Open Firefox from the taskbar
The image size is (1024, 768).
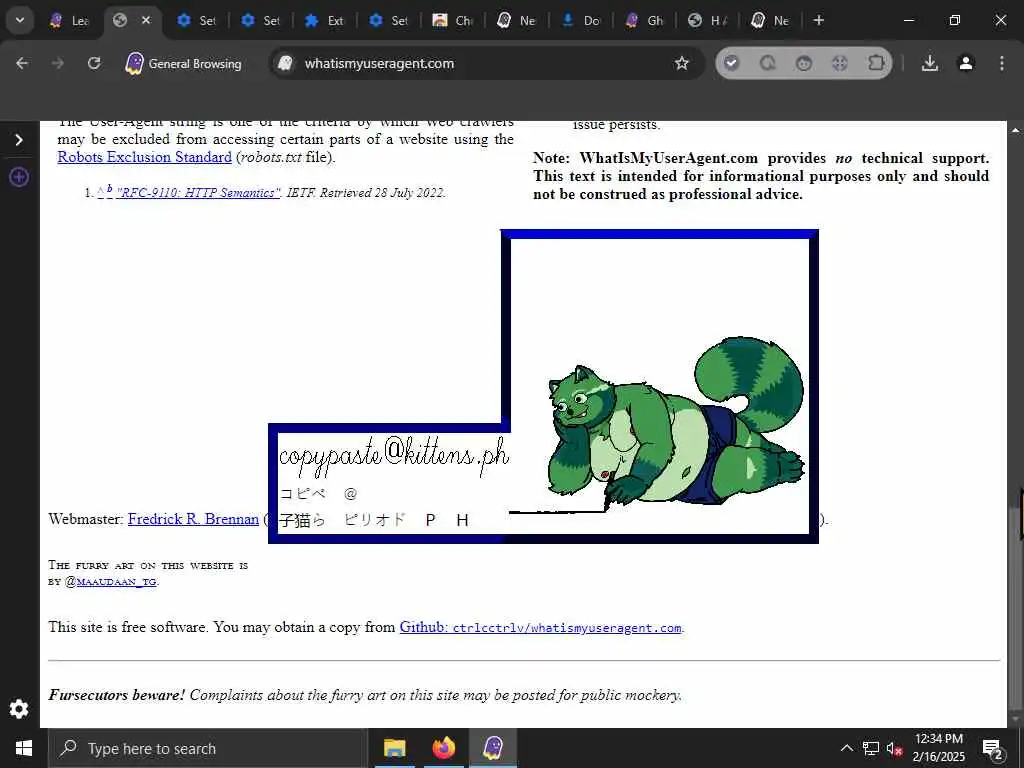pyautogui.click(x=443, y=748)
